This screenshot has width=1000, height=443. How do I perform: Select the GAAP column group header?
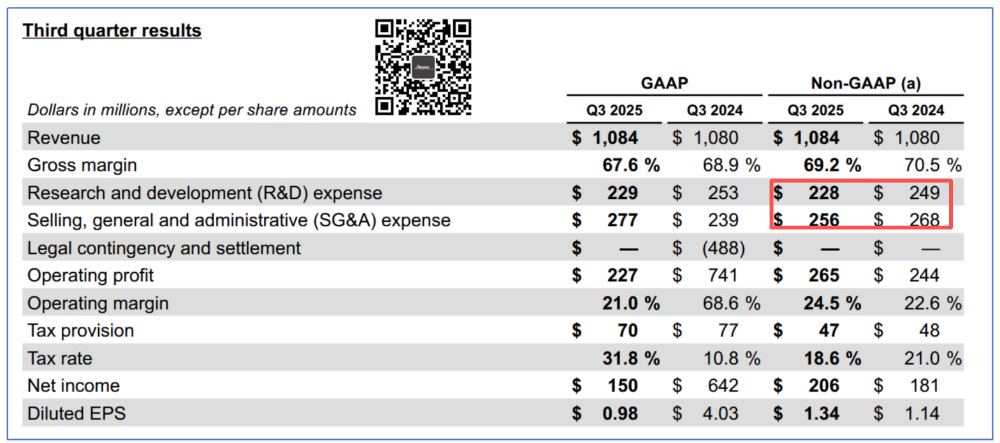pyautogui.click(x=664, y=83)
